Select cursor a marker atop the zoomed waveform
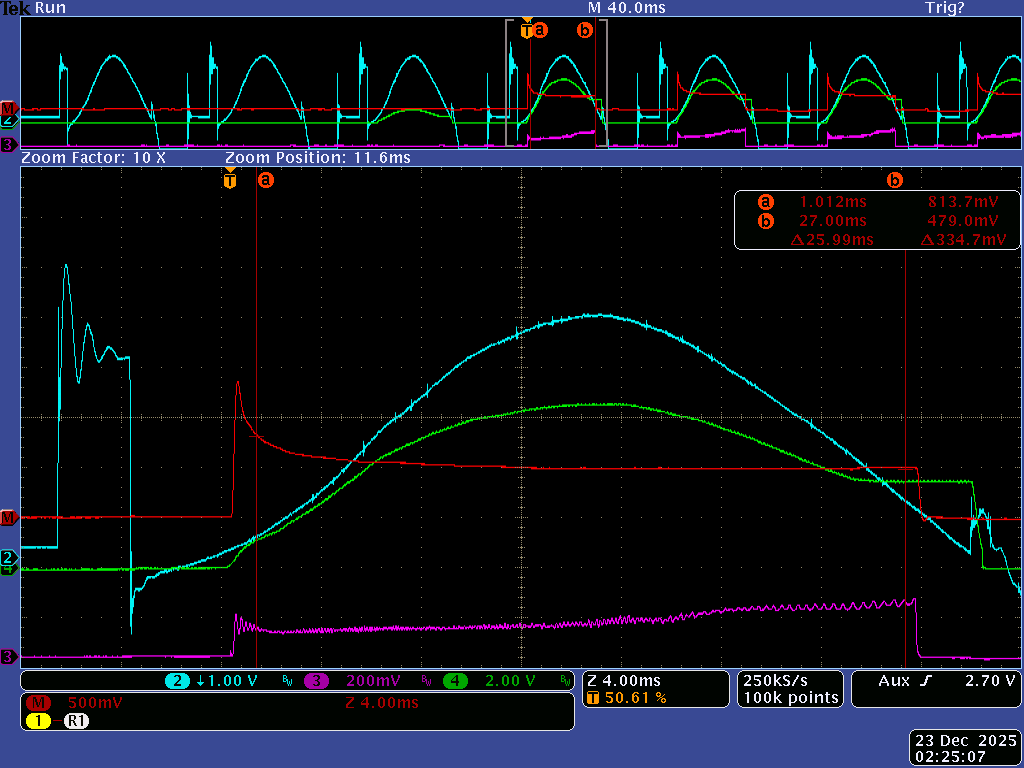The image size is (1024, 768). (x=266, y=181)
